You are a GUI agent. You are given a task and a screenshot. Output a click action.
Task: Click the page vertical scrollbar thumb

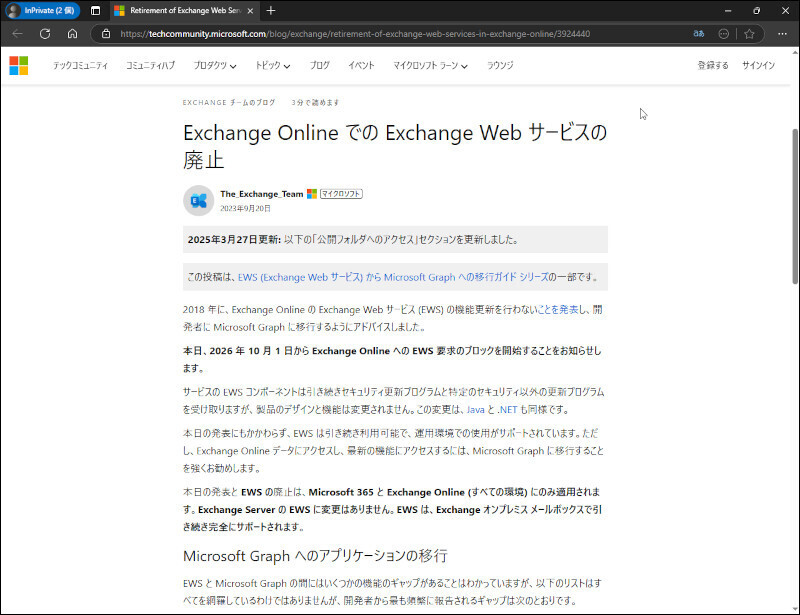pyautogui.click(x=795, y=206)
